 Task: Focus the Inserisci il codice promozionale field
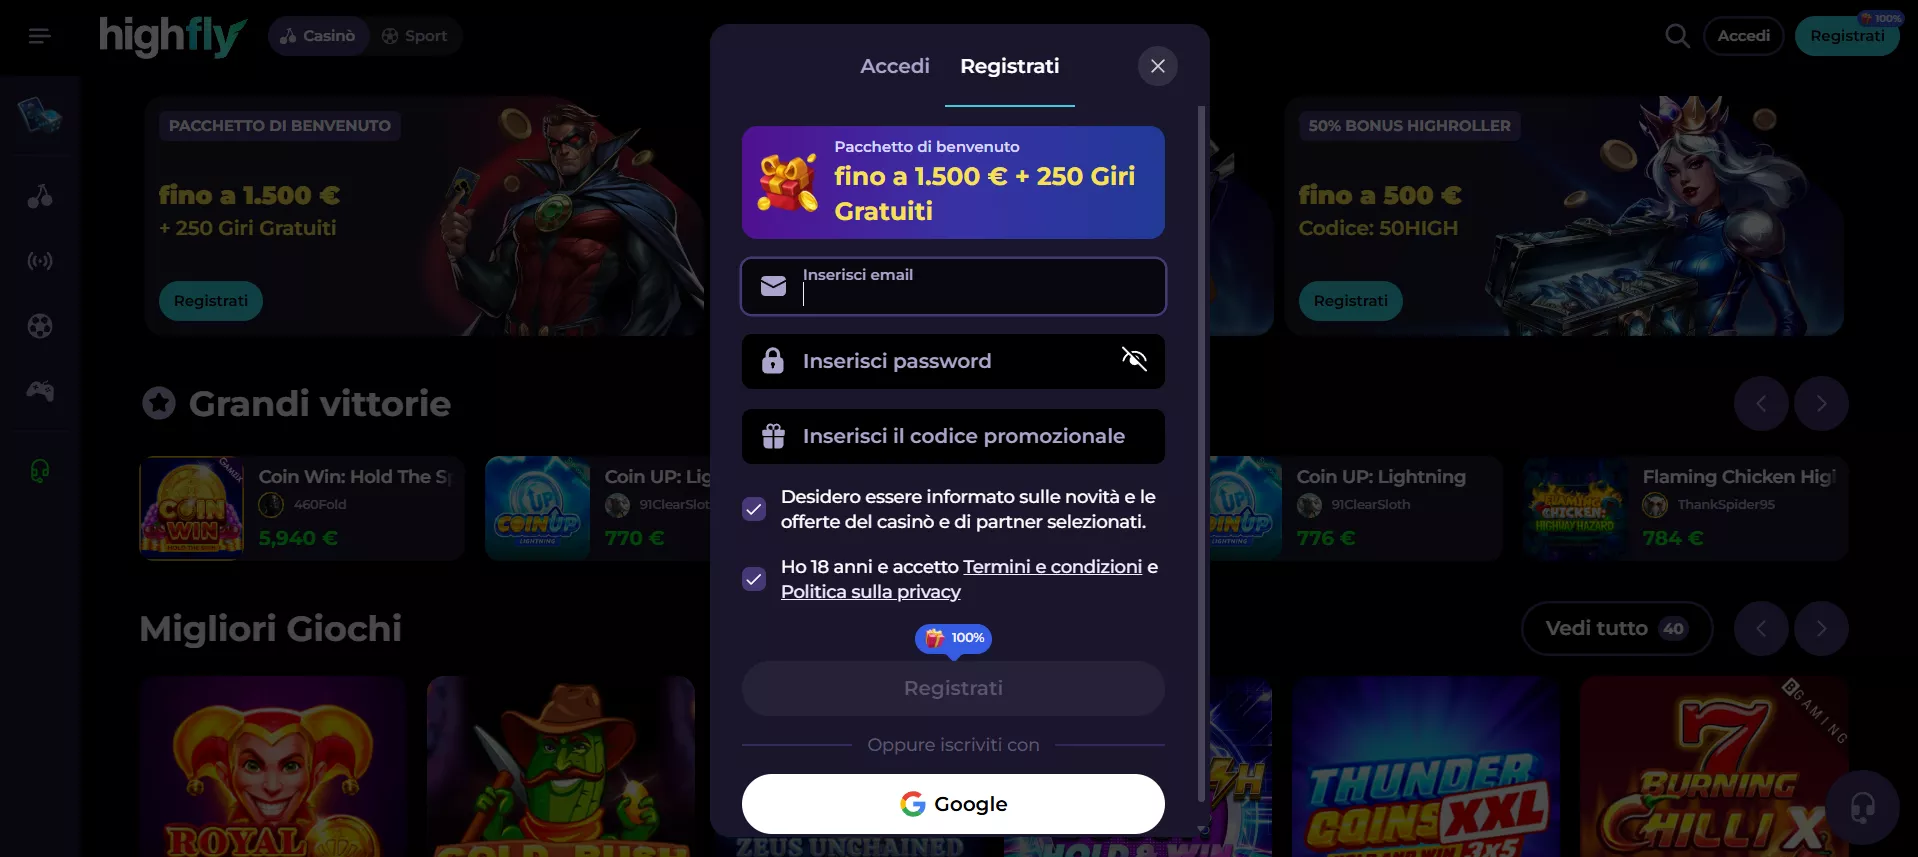coord(953,436)
